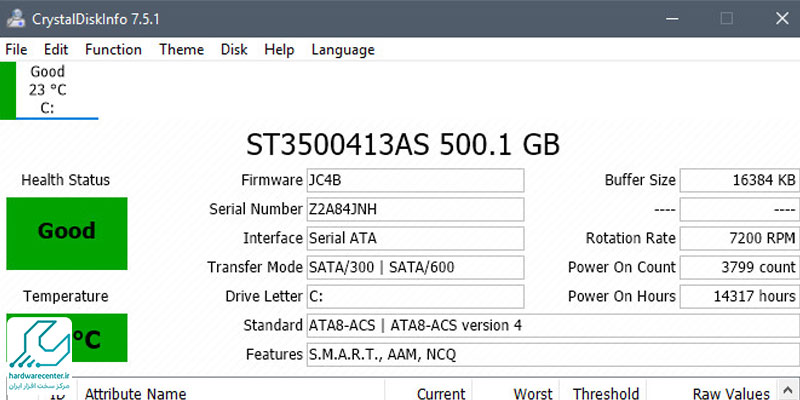
Task: Click the Health Status label
Action: click(x=66, y=180)
